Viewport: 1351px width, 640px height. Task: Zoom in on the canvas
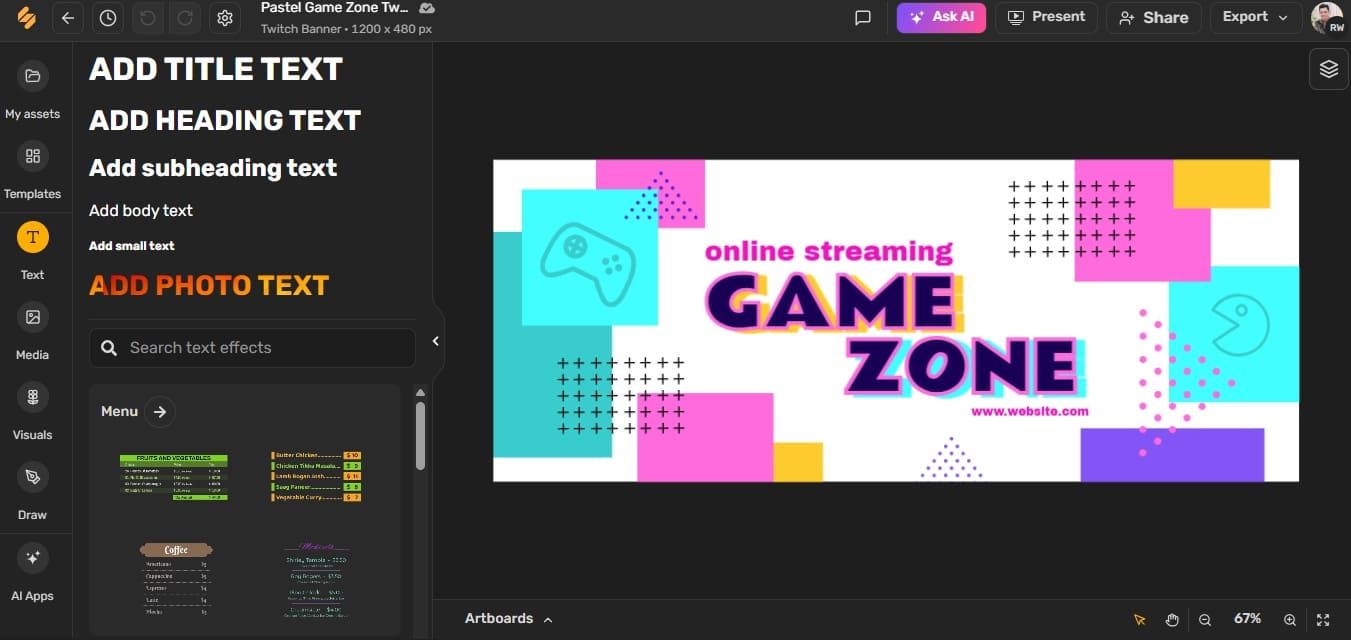(1288, 619)
